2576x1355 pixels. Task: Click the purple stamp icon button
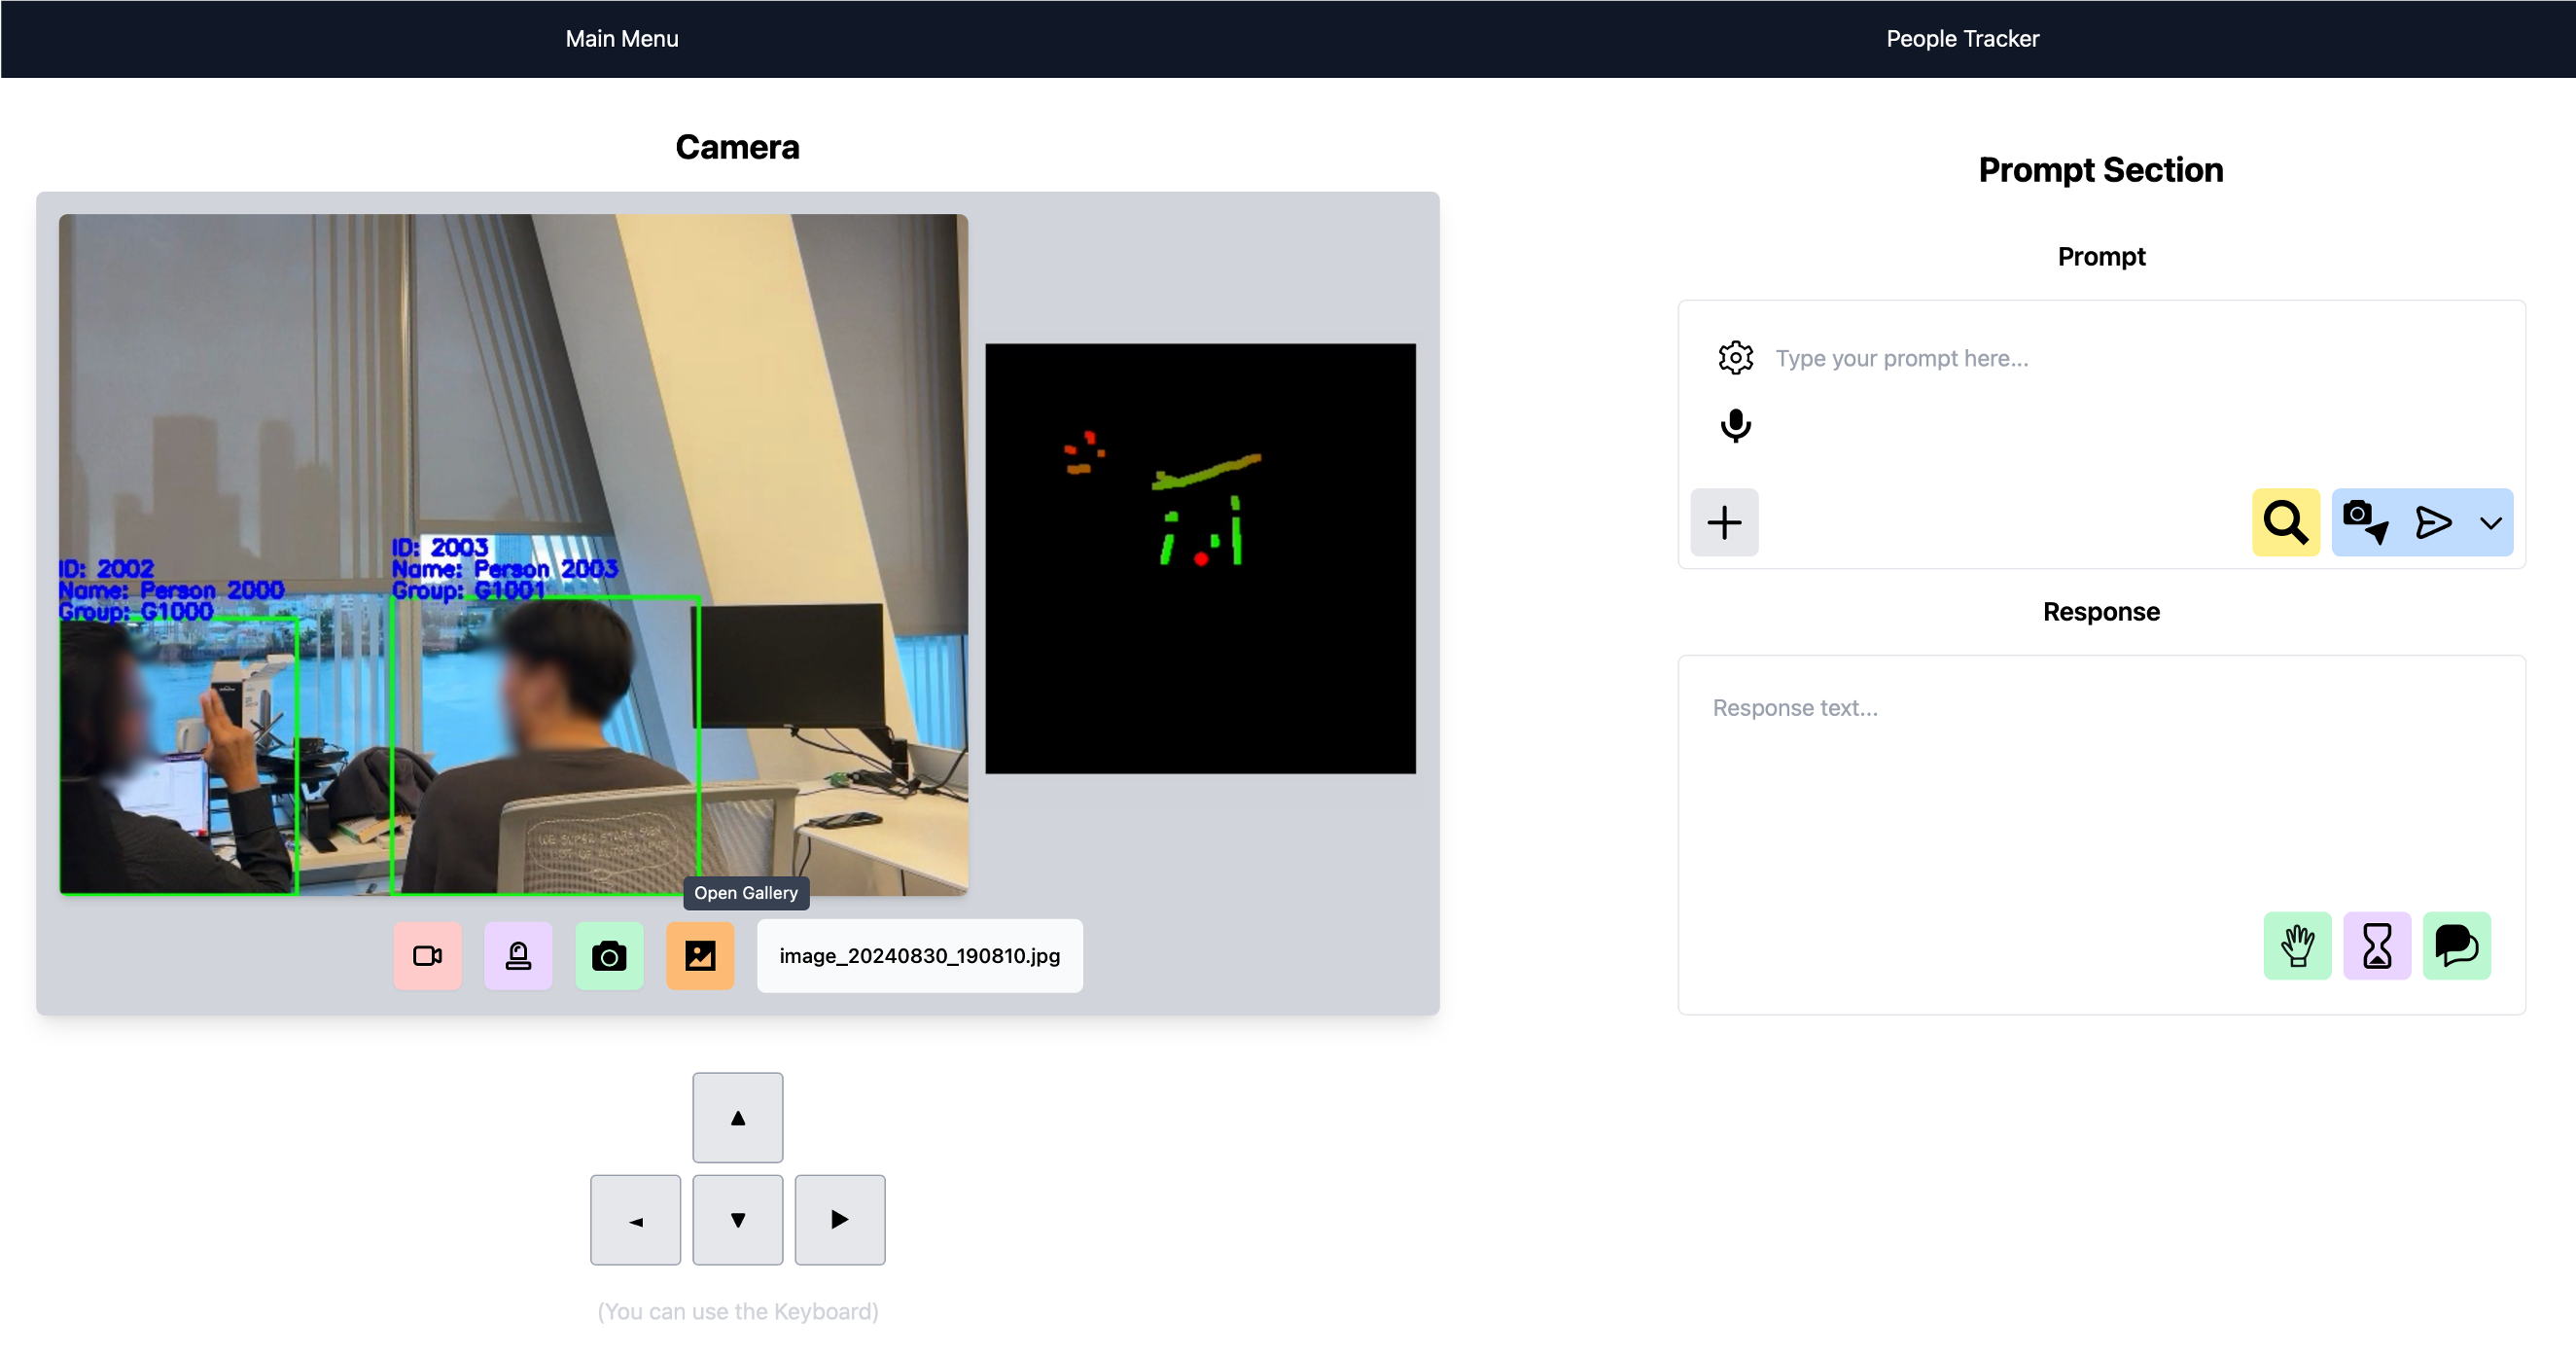coord(518,956)
